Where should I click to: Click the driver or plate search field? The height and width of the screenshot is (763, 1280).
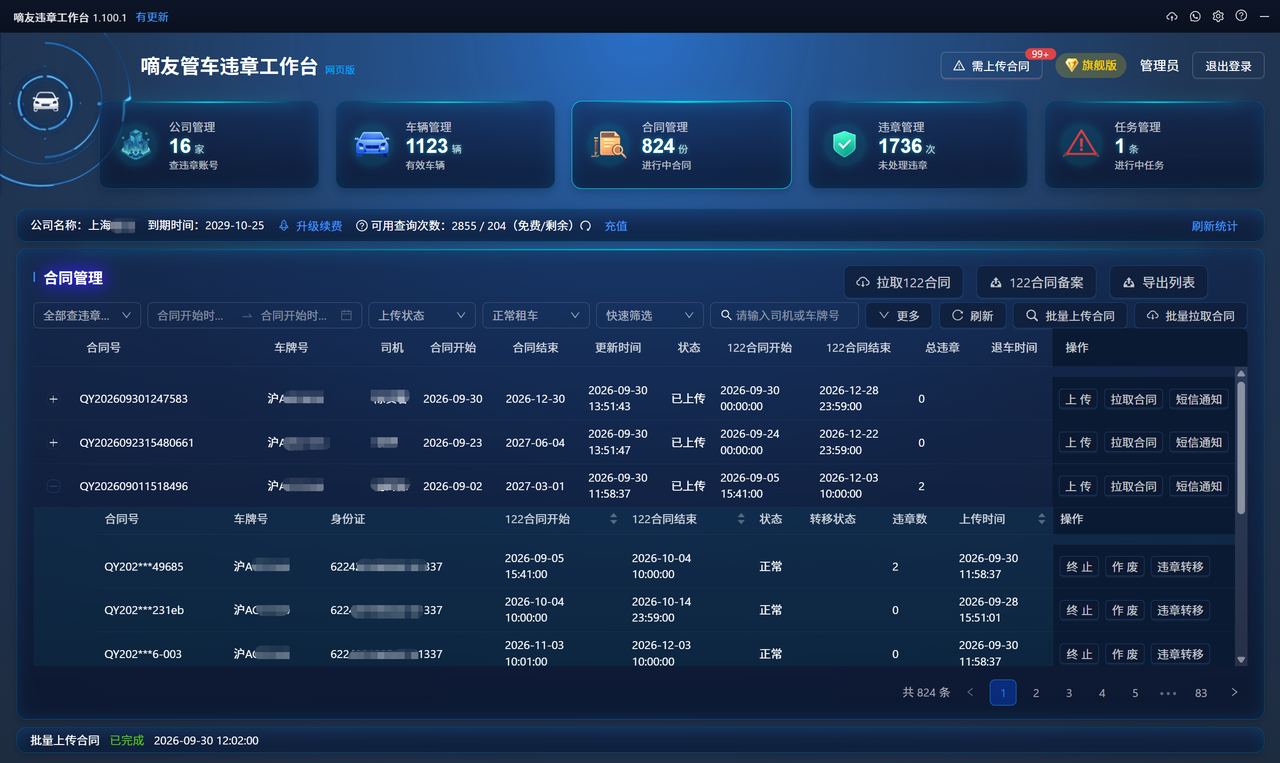[784, 315]
